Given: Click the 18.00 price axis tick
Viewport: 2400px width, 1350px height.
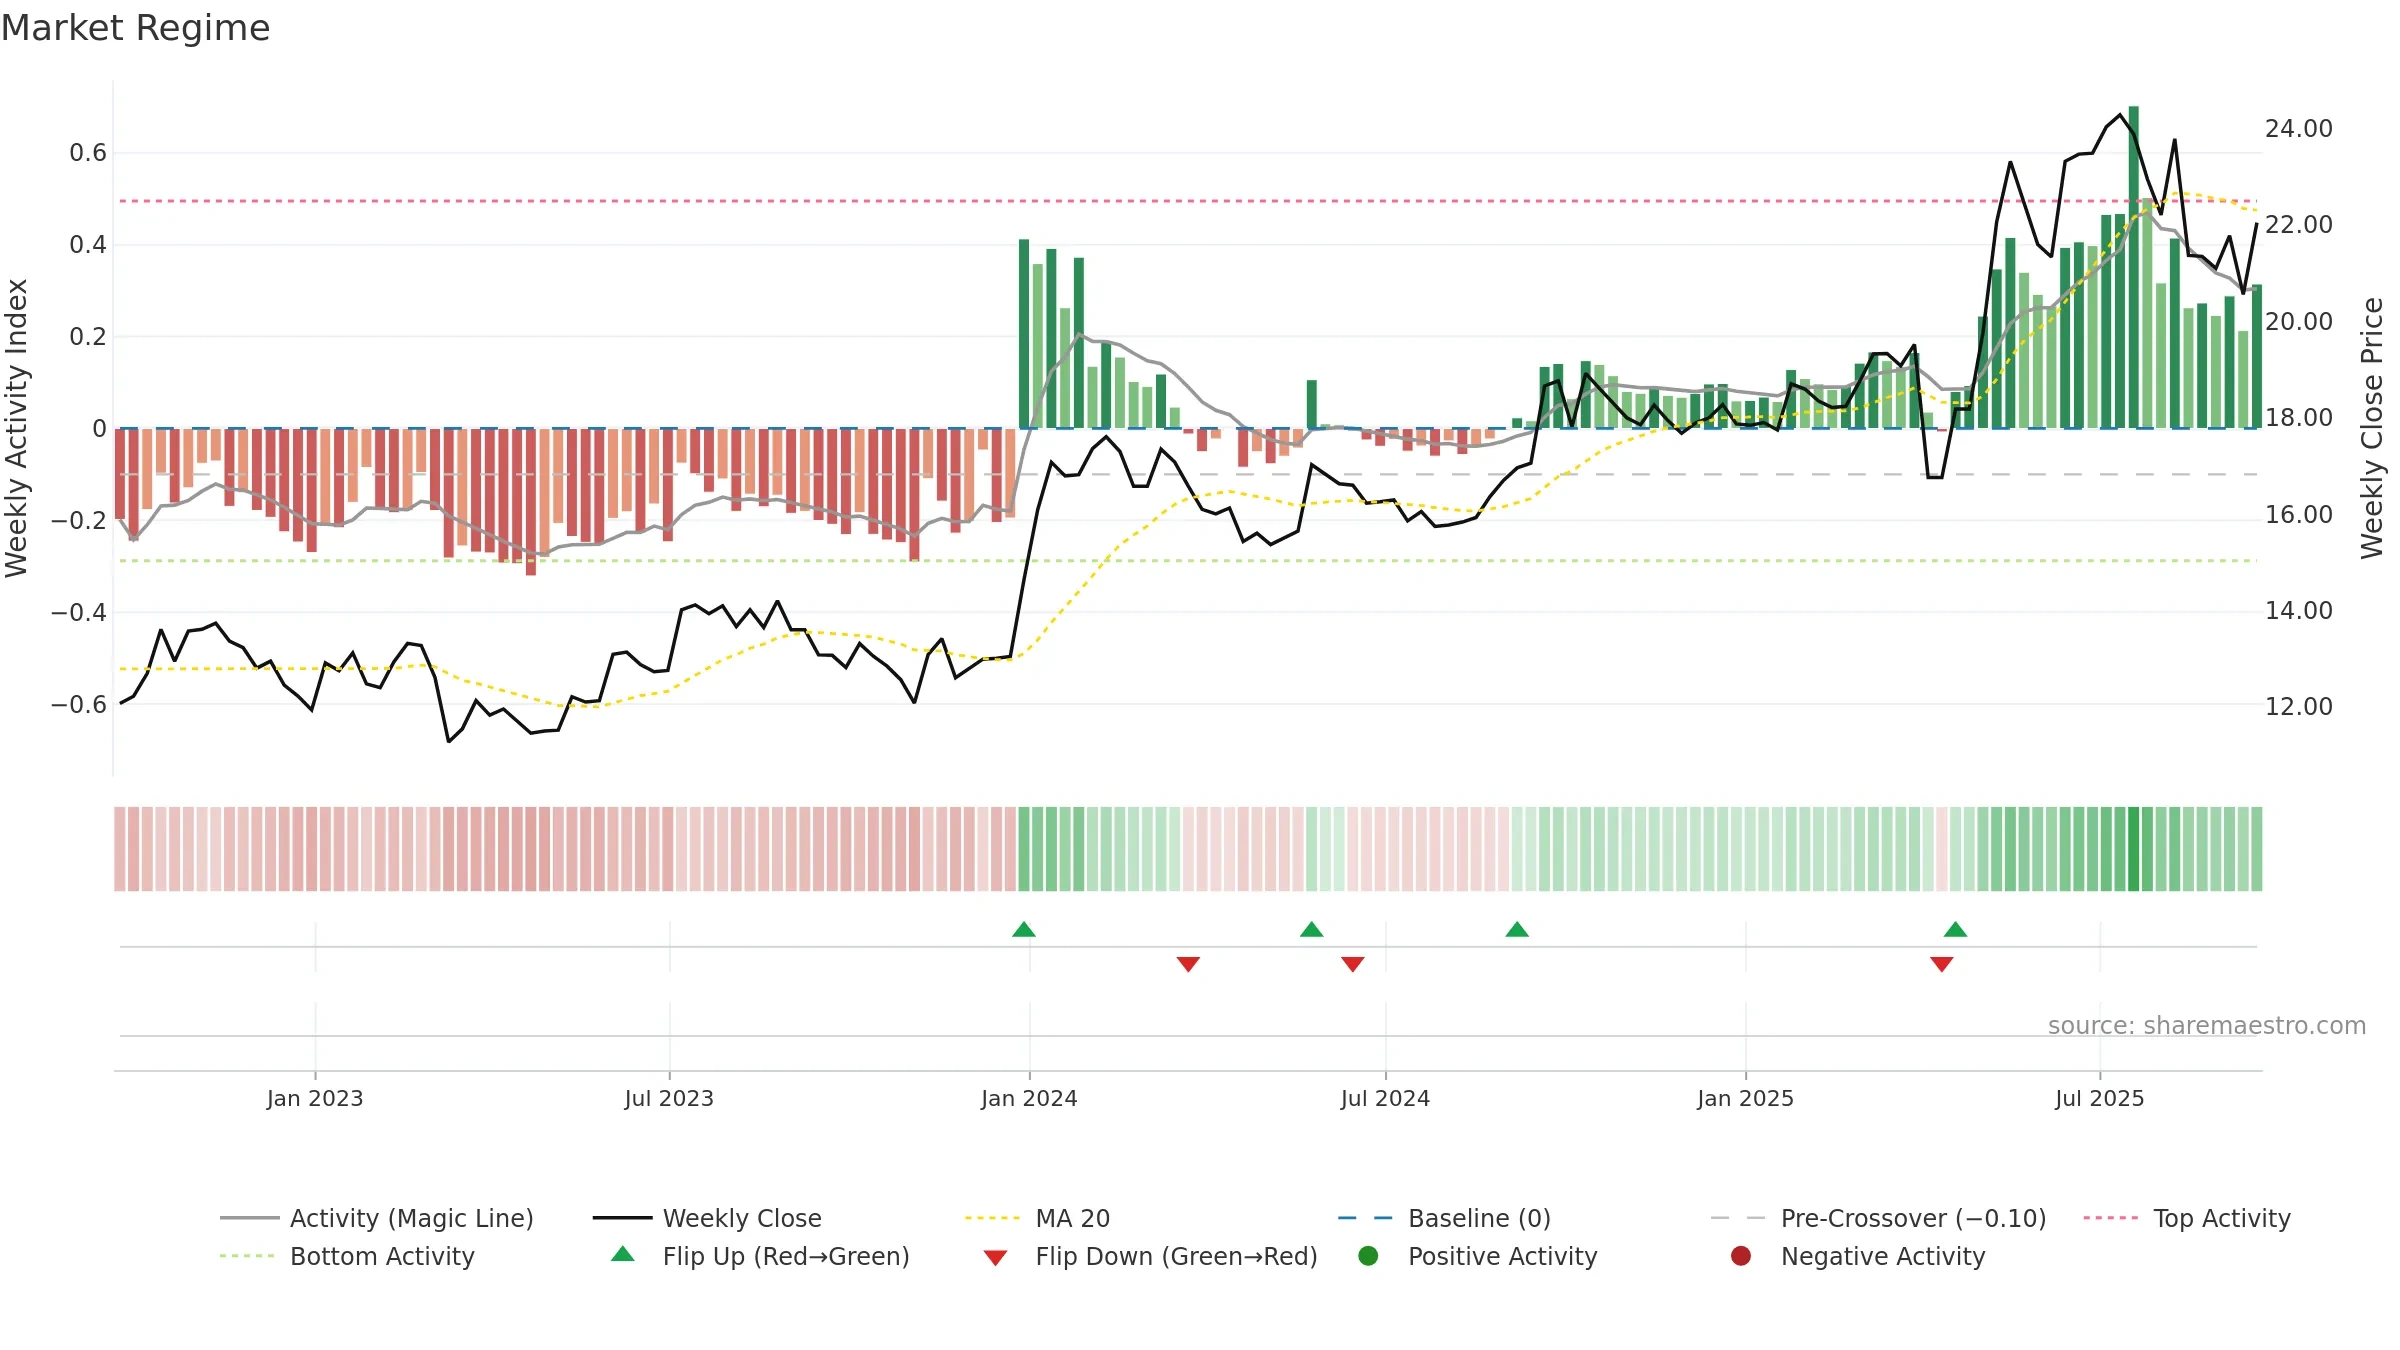Looking at the screenshot, I should (2299, 418).
